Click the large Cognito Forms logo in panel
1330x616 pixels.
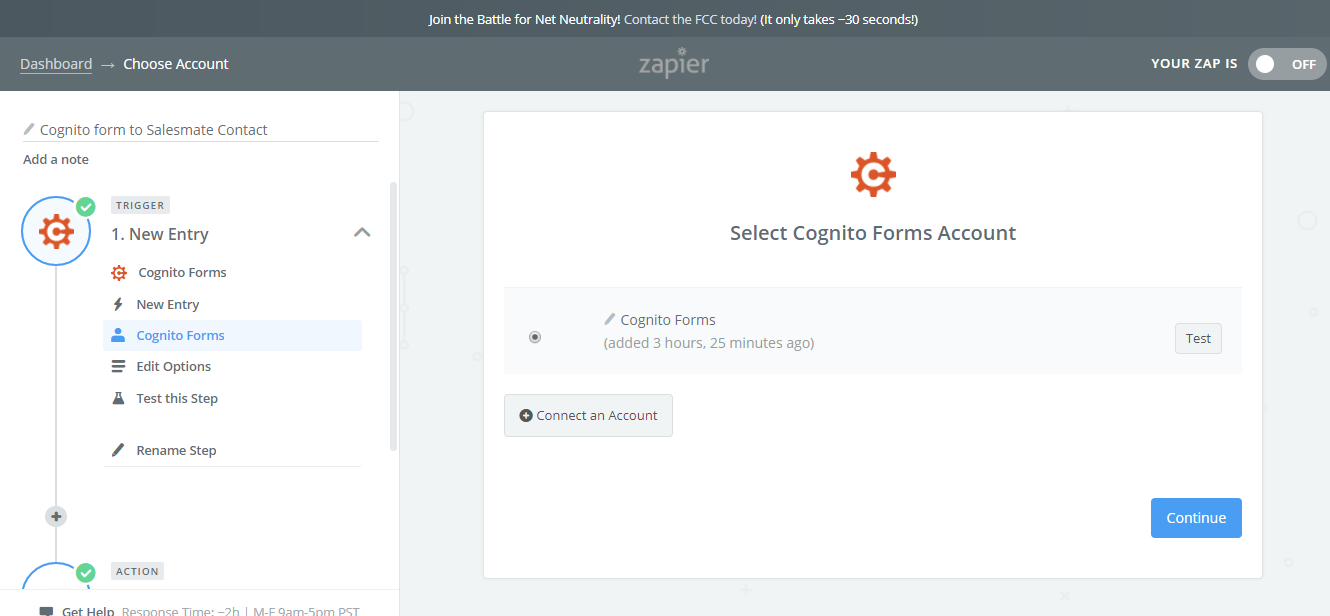(873, 175)
